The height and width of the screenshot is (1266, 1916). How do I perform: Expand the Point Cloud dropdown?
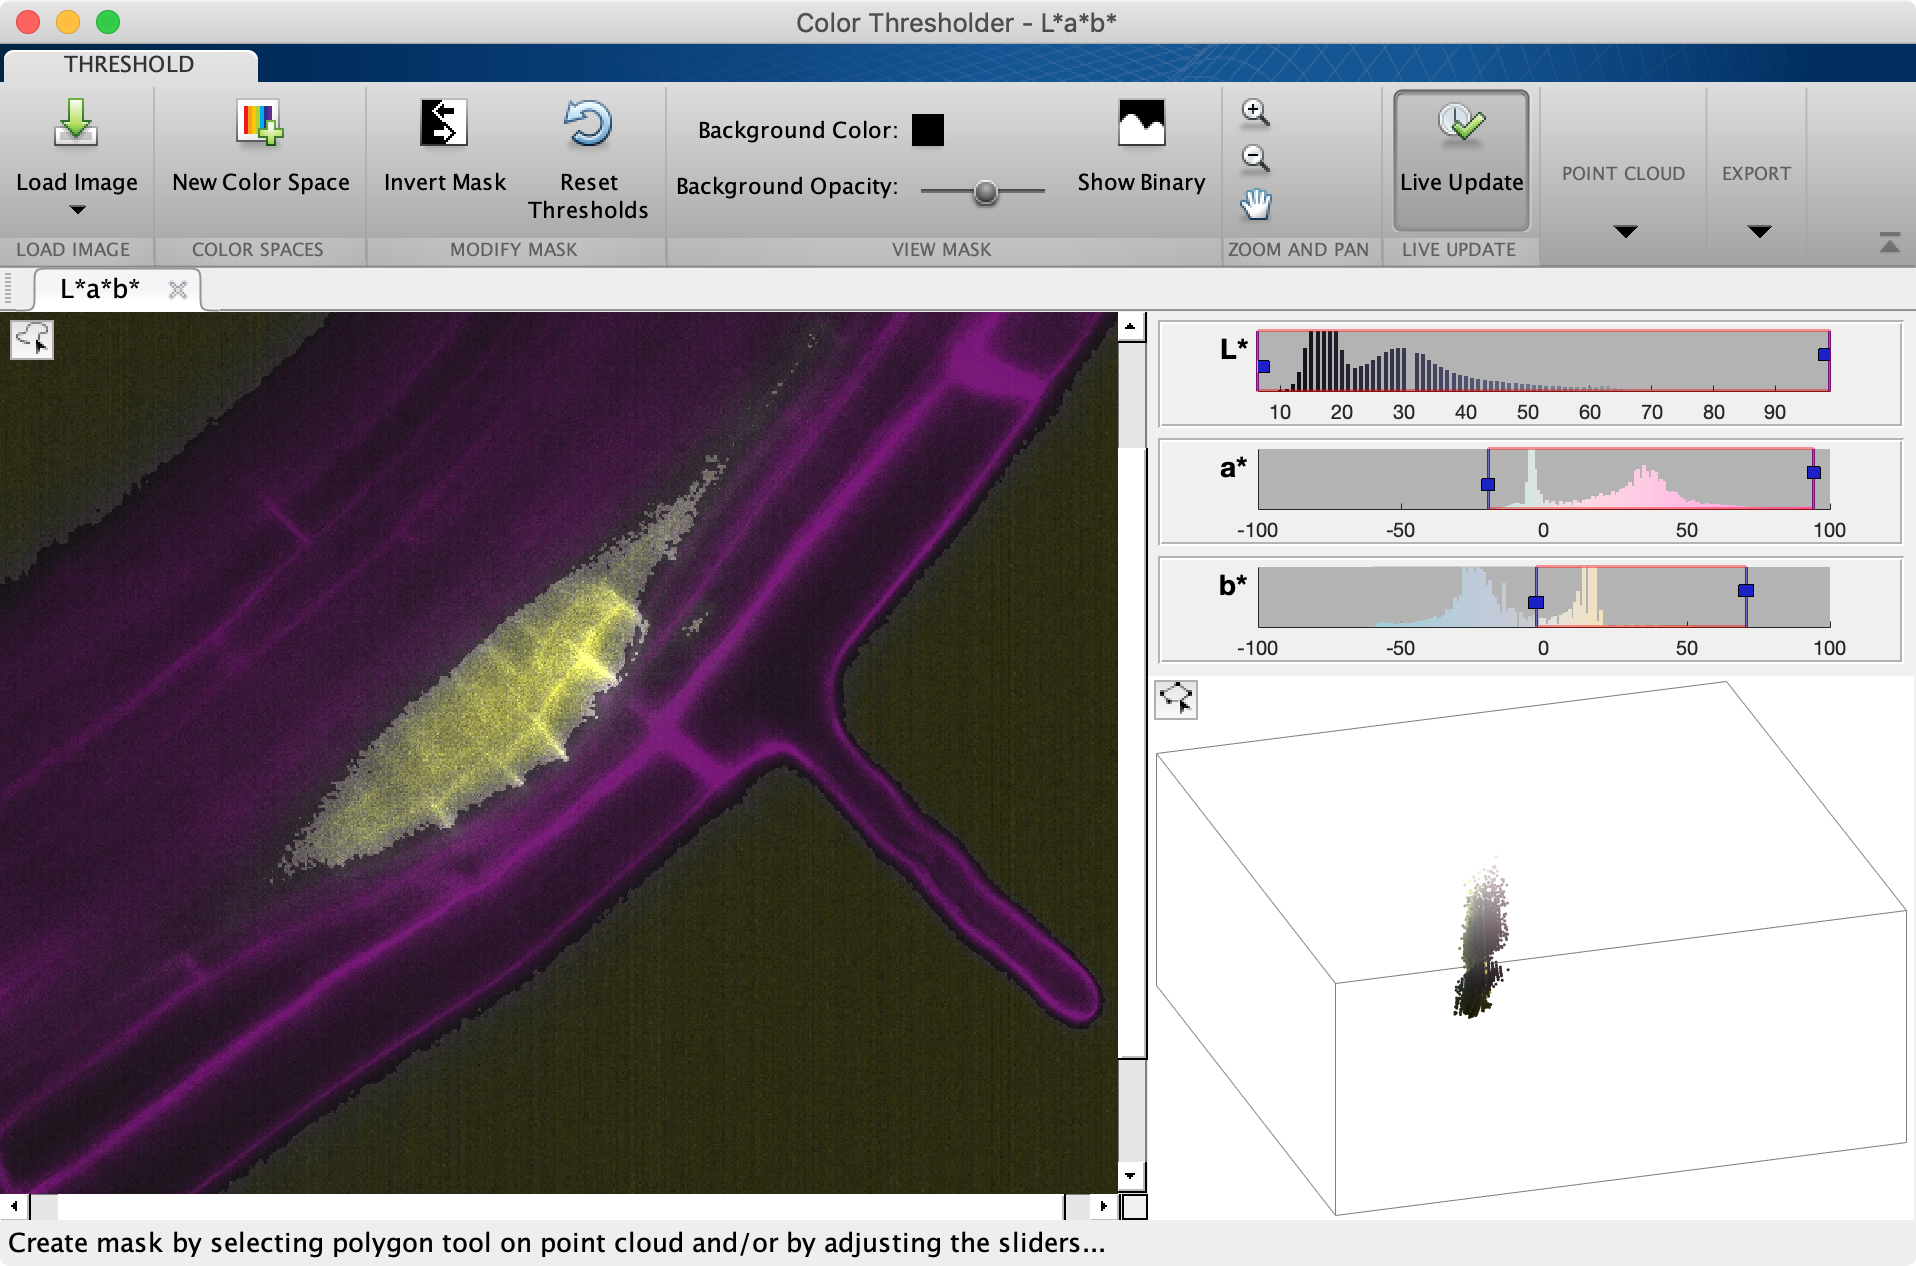point(1625,231)
